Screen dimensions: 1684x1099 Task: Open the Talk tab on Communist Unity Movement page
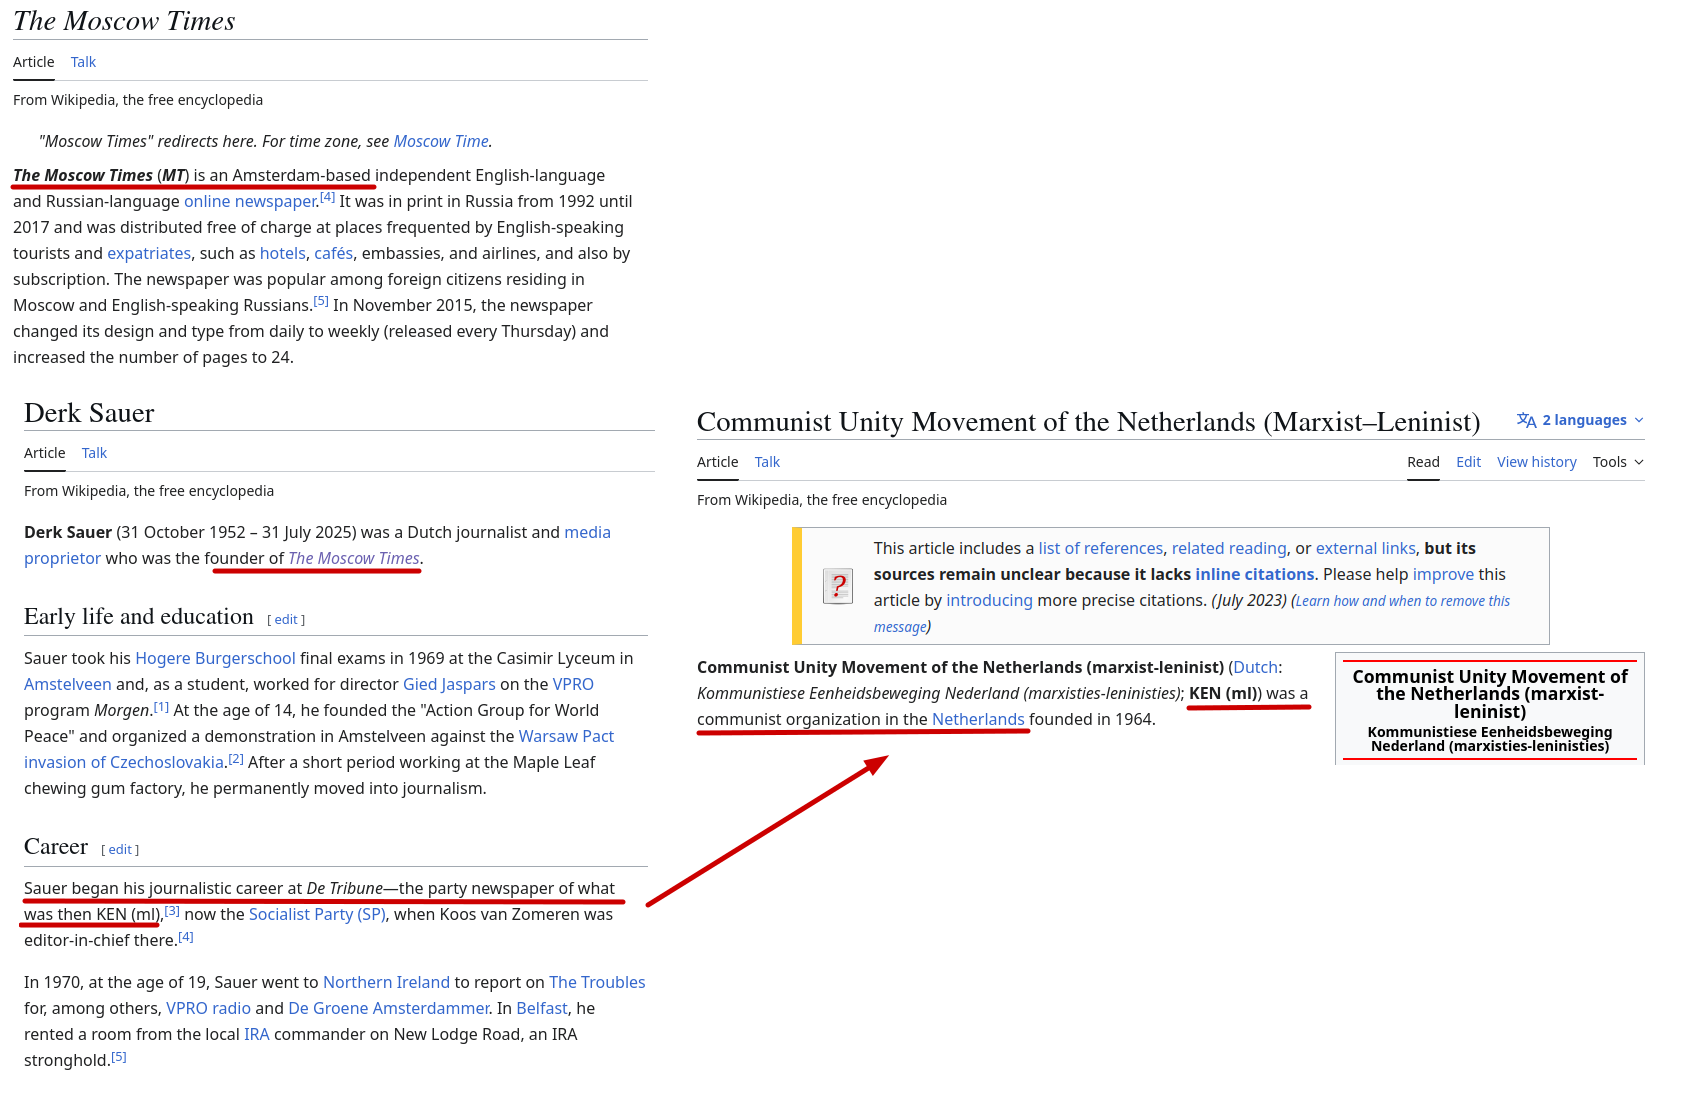pos(767,462)
